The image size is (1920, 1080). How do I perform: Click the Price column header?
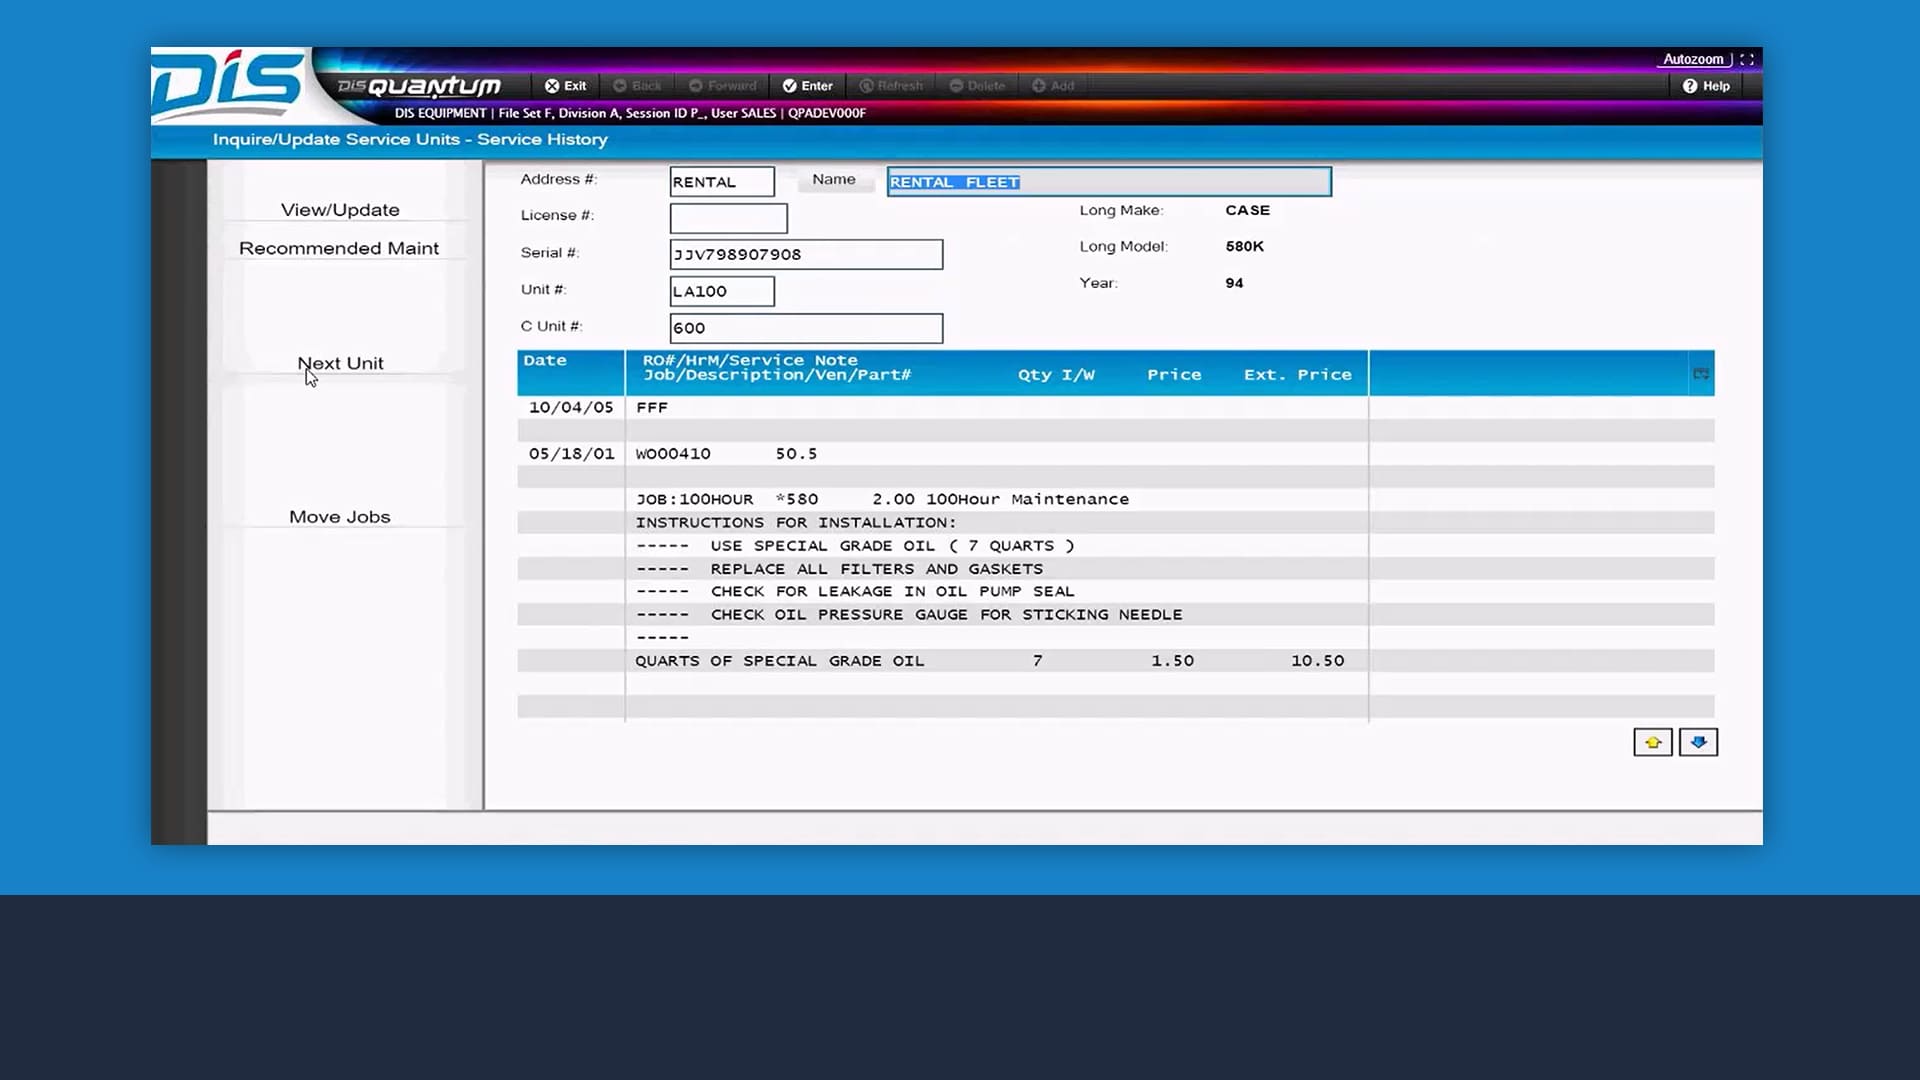click(x=1174, y=375)
